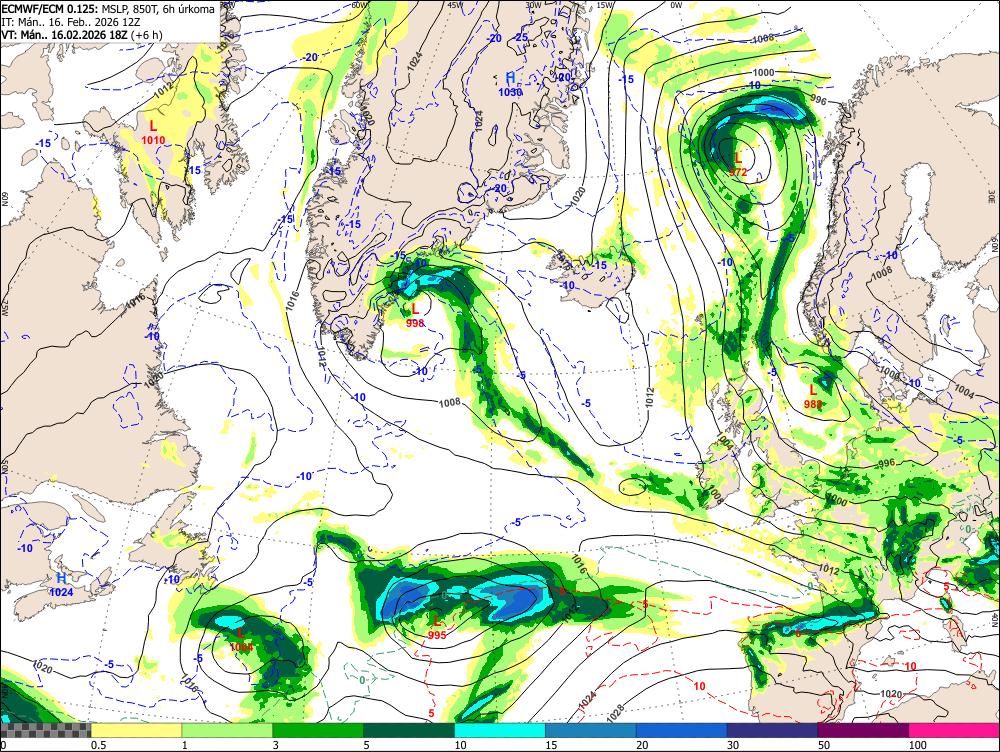Click the blue H labeled 1024

tap(61, 584)
